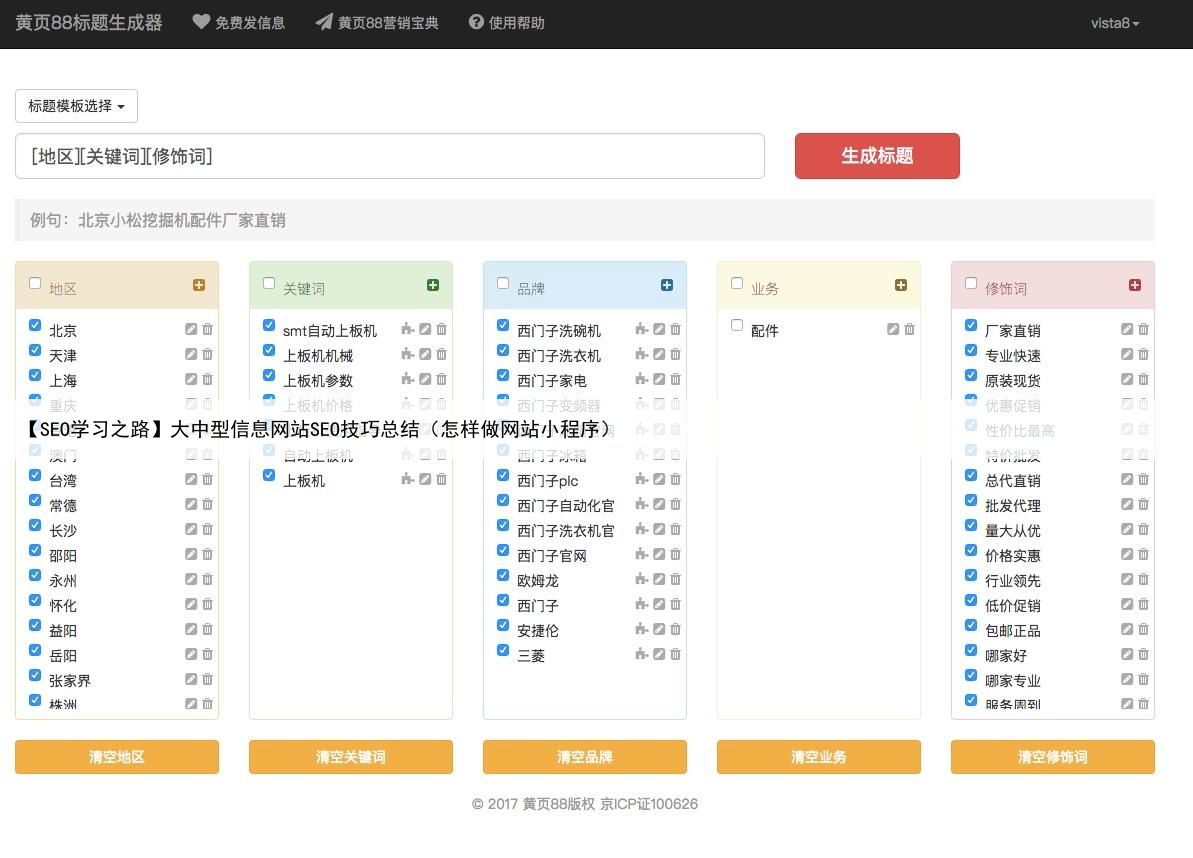Add a new keyword in 关键词 panel
The image size is (1193, 858).
(x=433, y=285)
